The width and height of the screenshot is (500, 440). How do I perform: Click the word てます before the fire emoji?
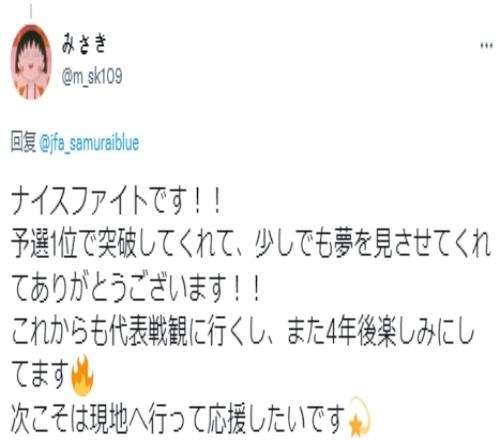(x=40, y=375)
